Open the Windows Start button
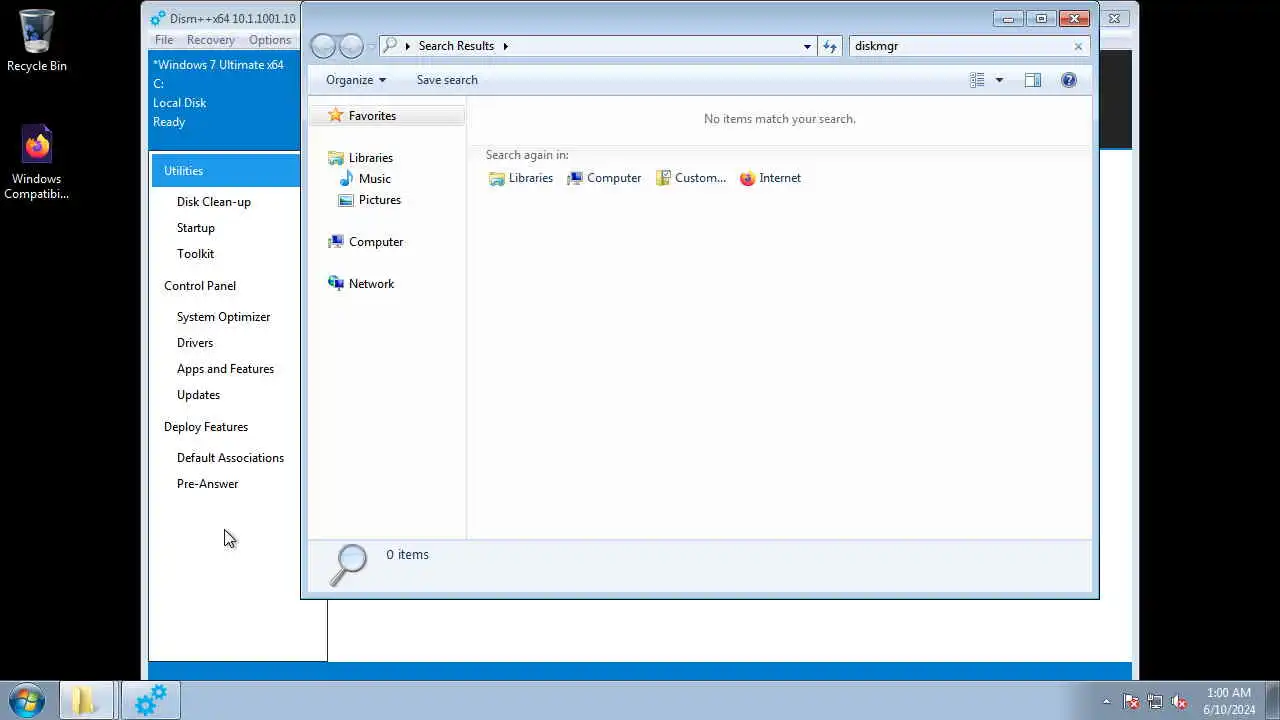This screenshot has height=720, width=1280. click(x=27, y=701)
